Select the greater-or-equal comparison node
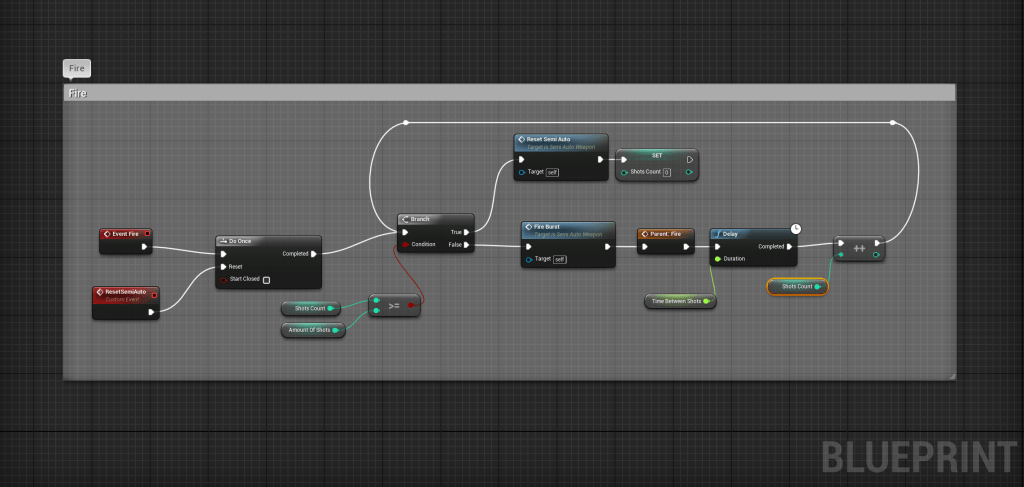 pos(394,305)
